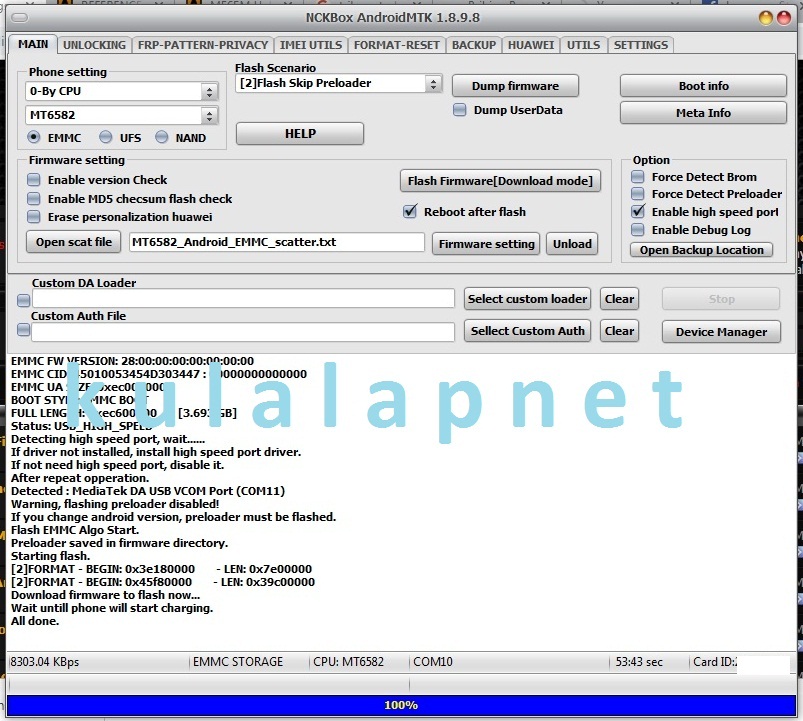803x721 pixels.
Task: Click the CPU: MT6582 status entry
Action: point(348,662)
